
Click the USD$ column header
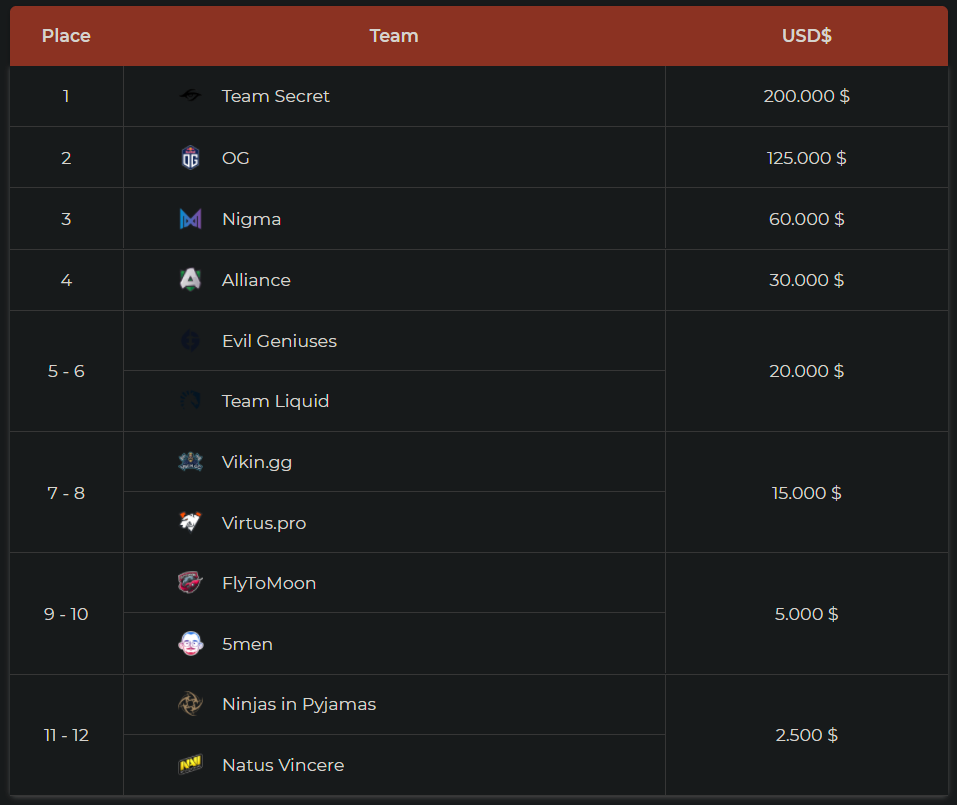(x=807, y=36)
